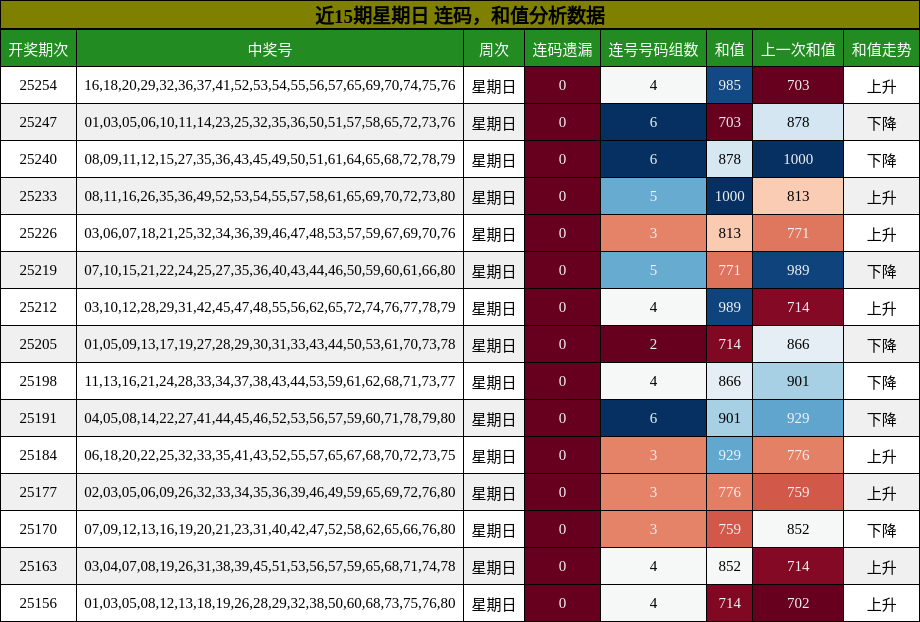
Task: Click winning numbers starting 03,10,12,28
Action: point(270,307)
